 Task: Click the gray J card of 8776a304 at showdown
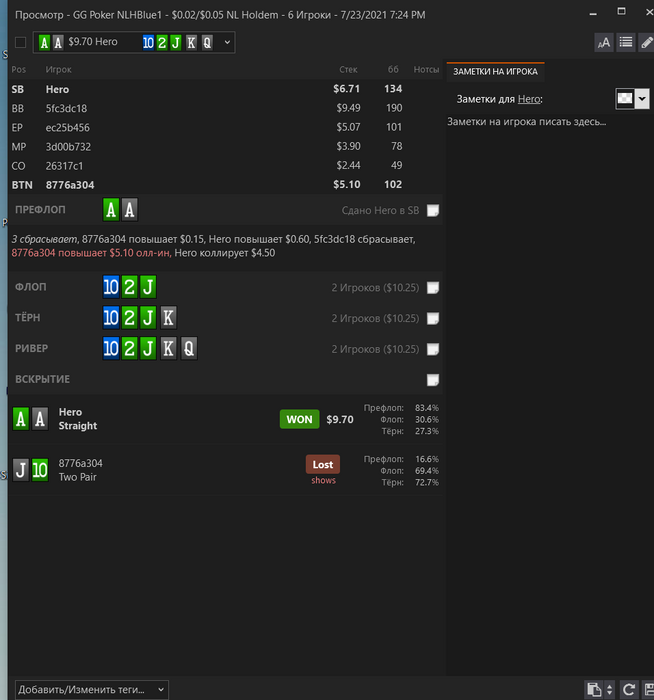pos(21,470)
